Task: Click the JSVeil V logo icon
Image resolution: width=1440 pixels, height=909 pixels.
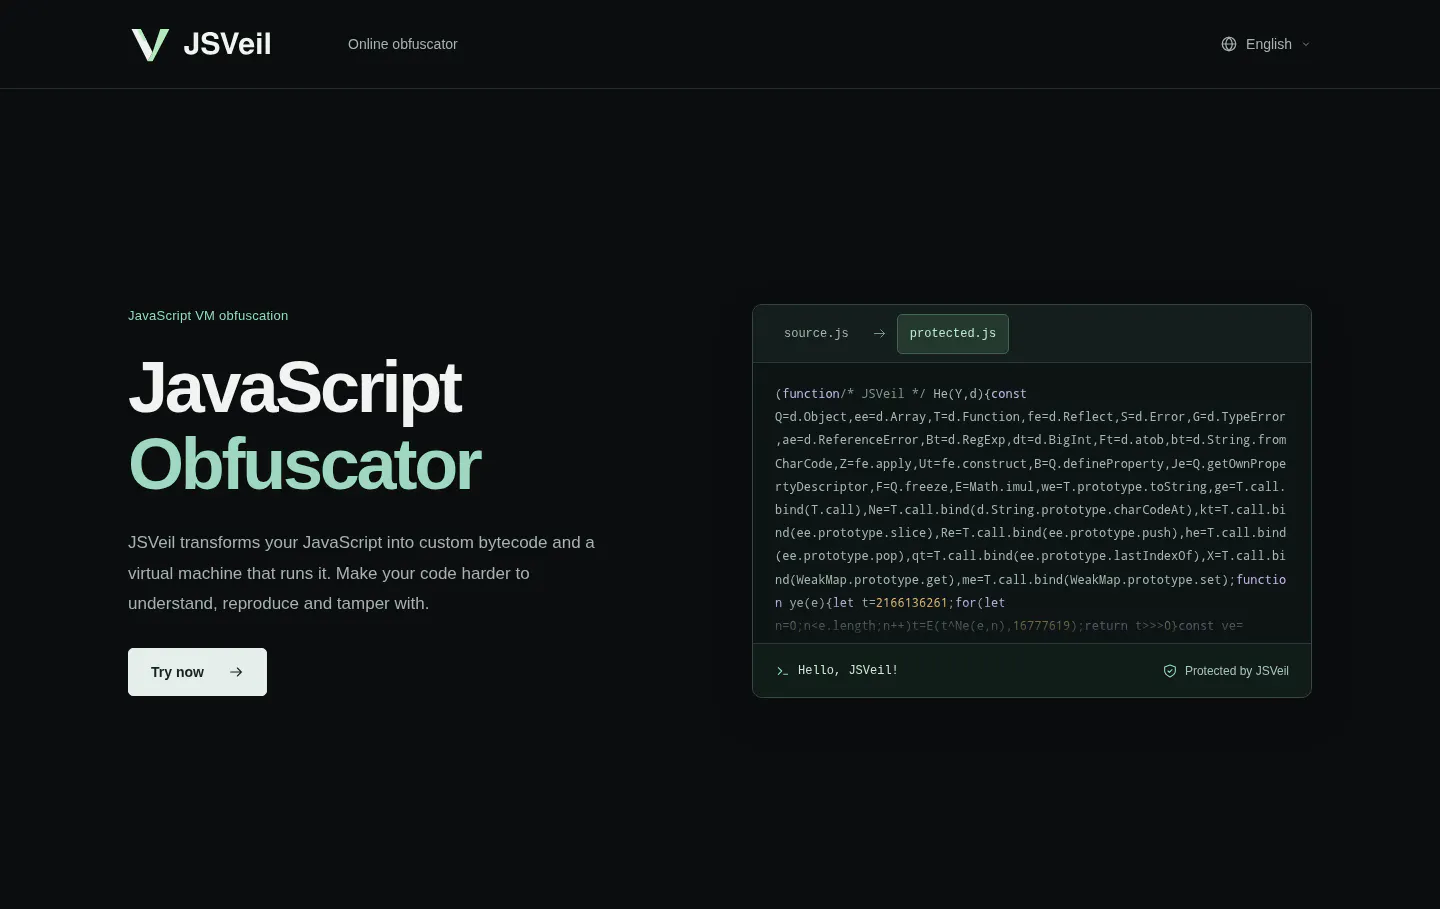Action: coord(150,44)
